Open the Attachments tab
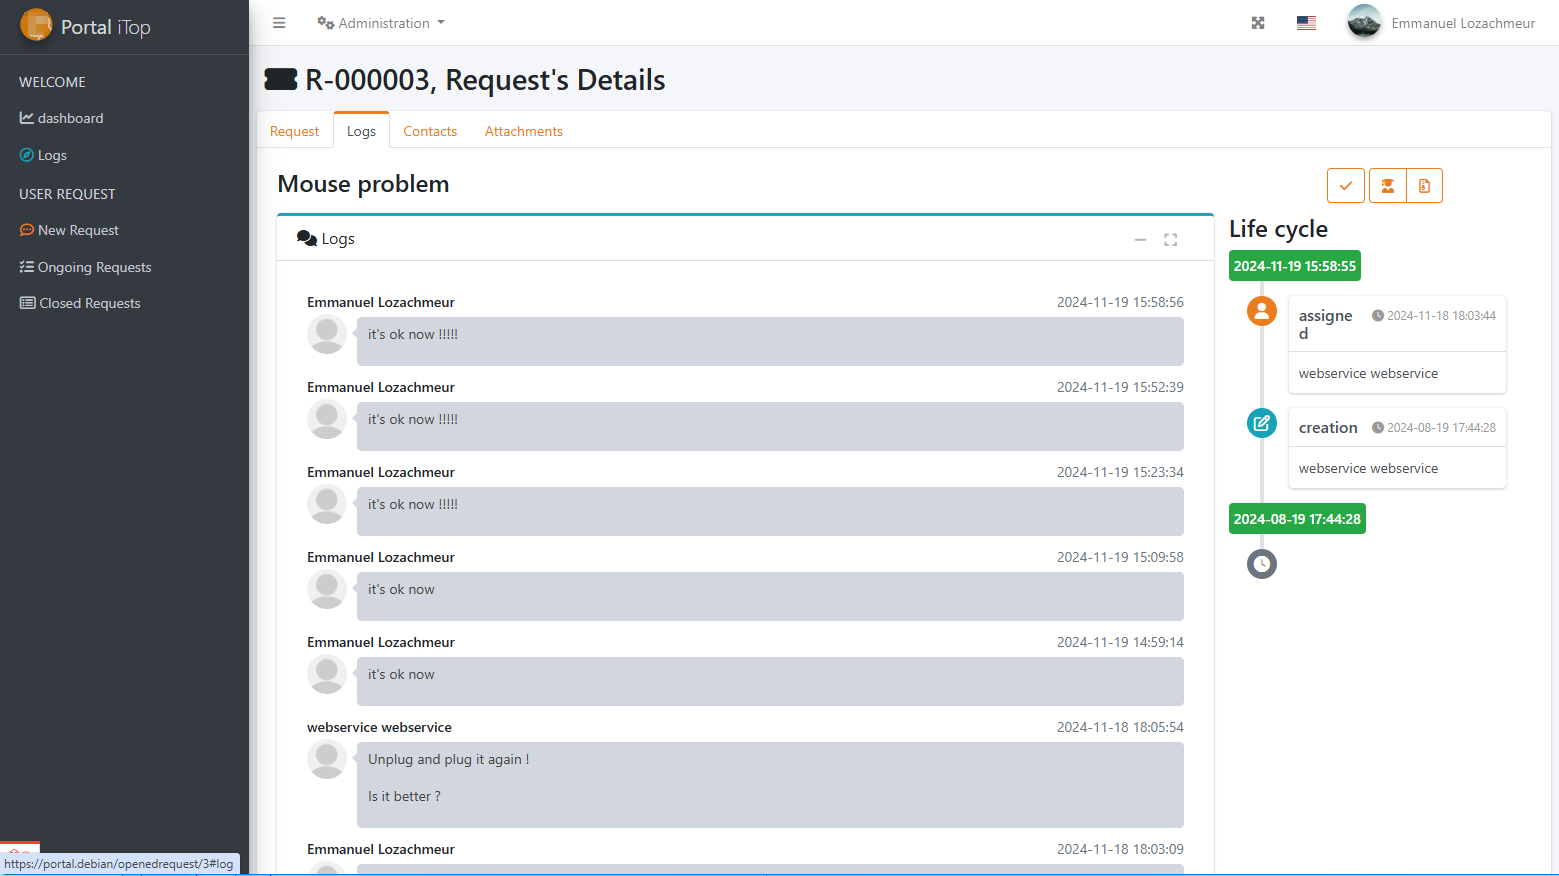Viewport: 1559px width, 876px height. [x=523, y=131]
